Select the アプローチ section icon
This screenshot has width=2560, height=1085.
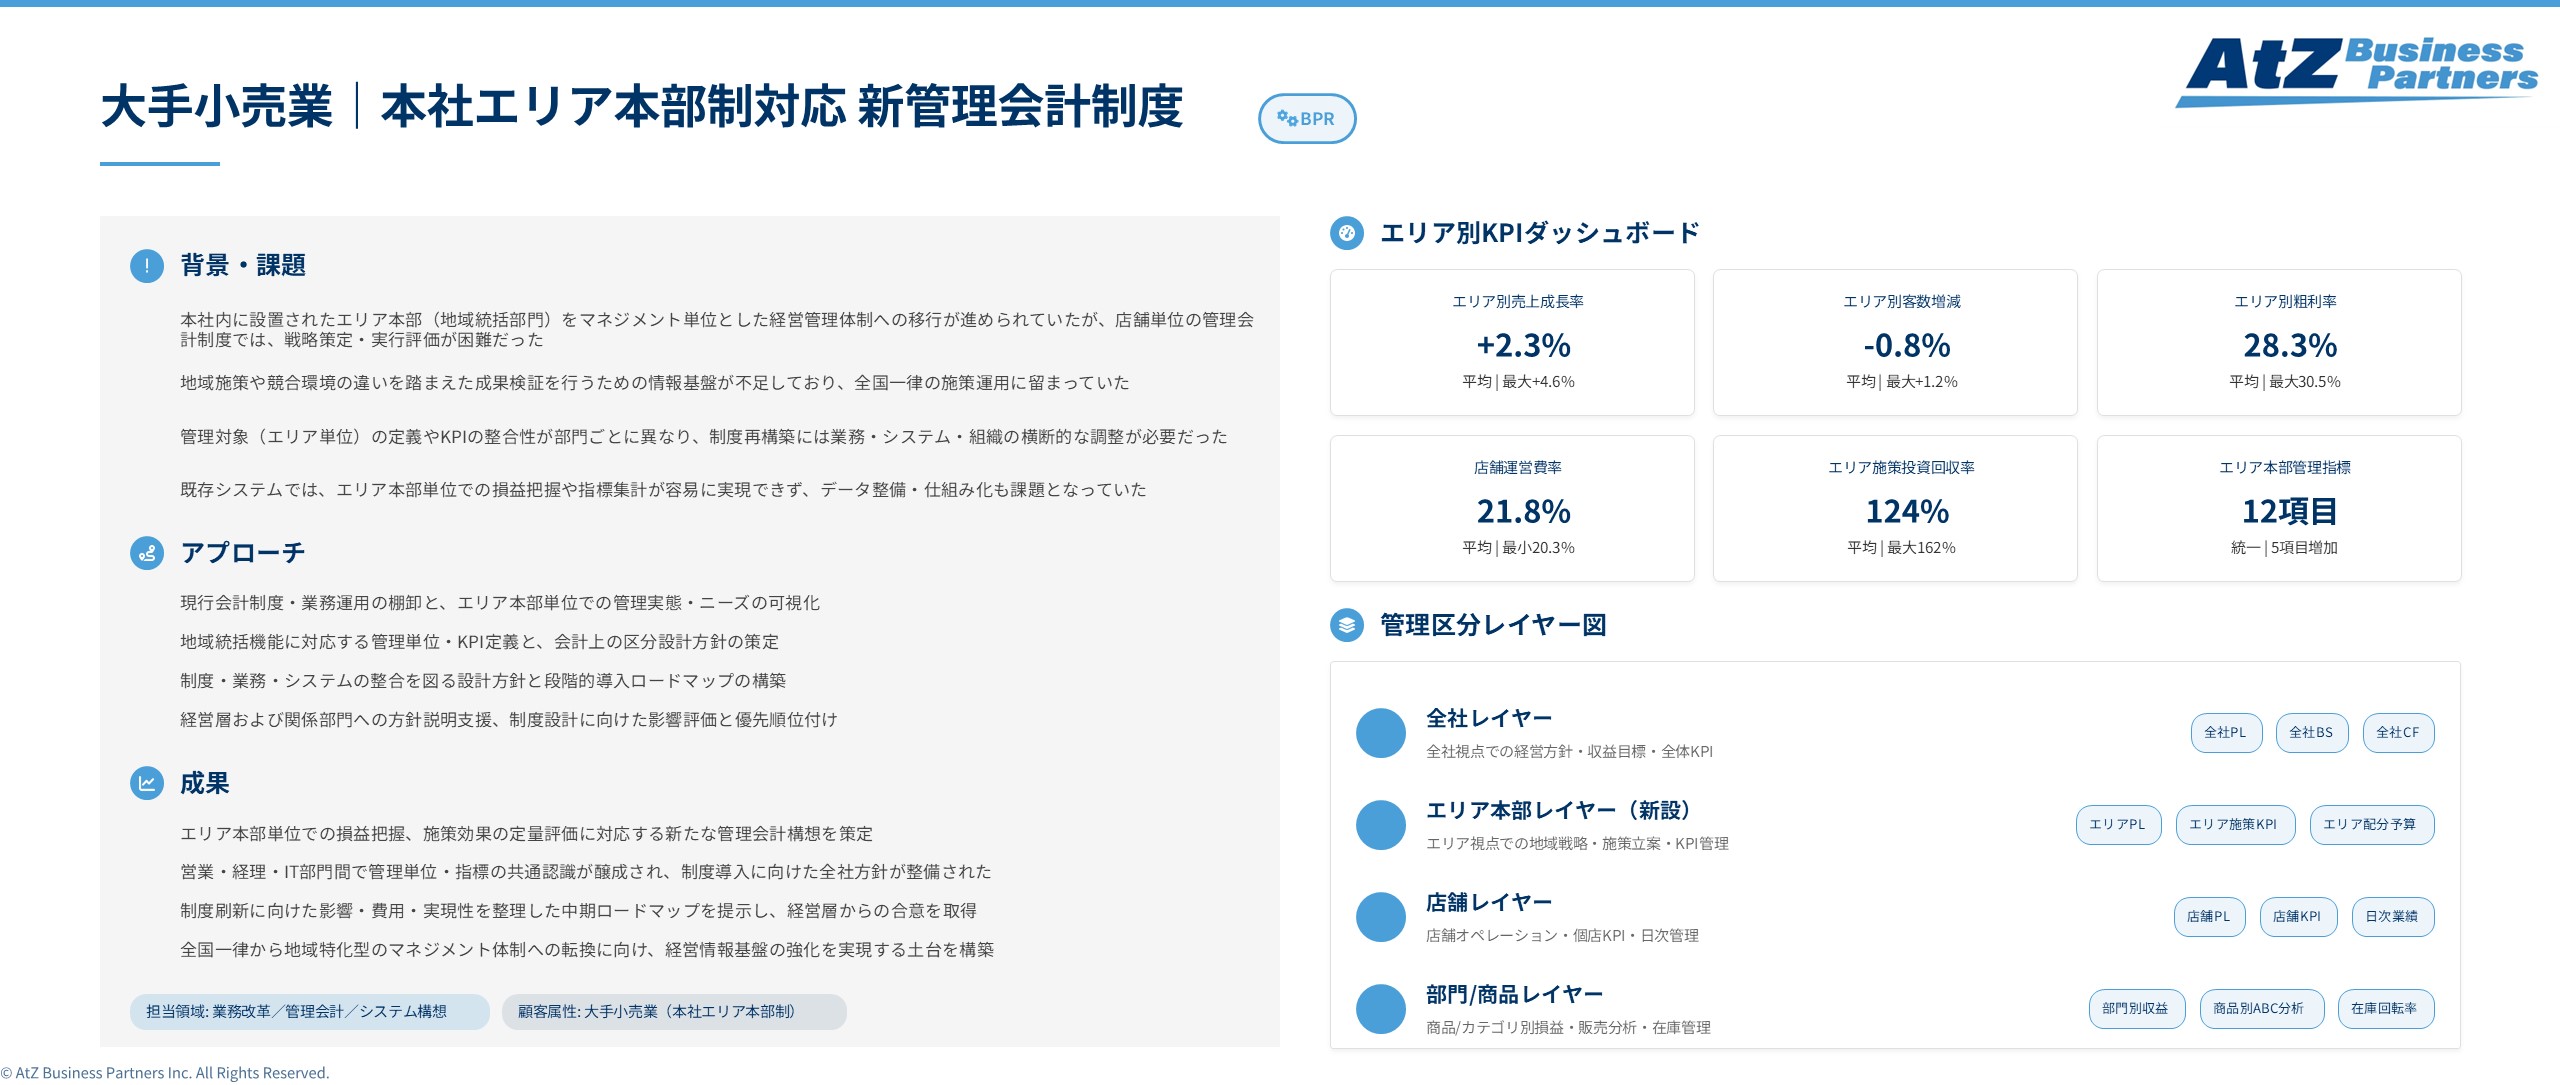[146, 553]
